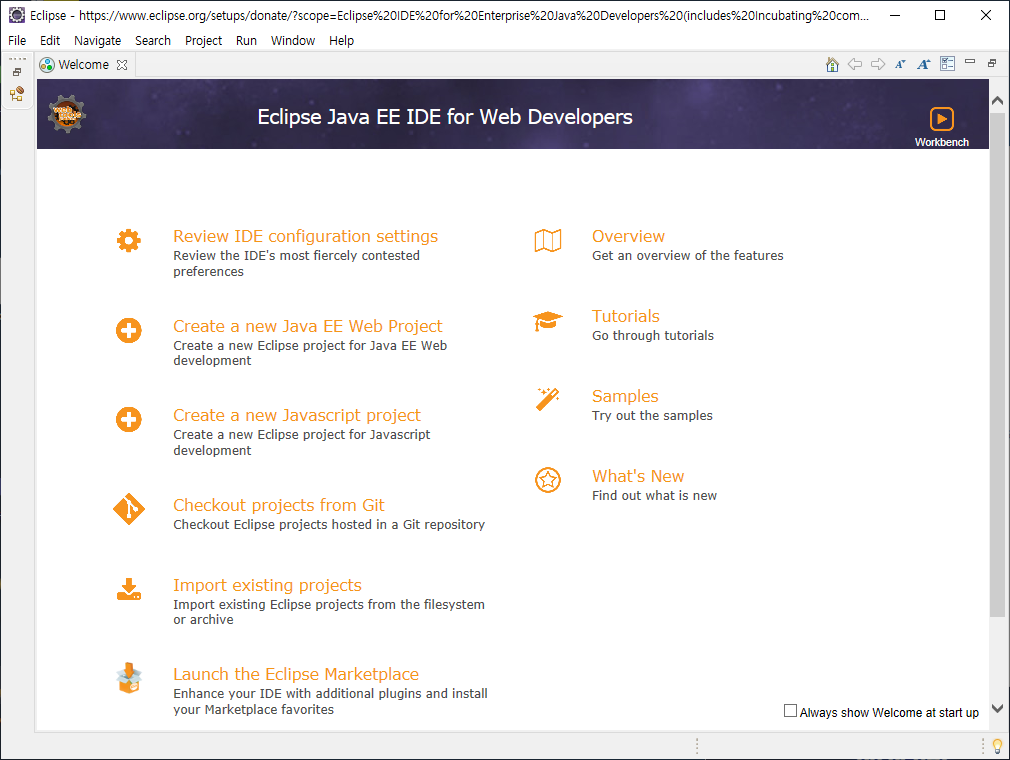Image resolution: width=1010 pixels, height=760 pixels.
Task: Click 'Find out what is new' text
Action: [x=654, y=495]
